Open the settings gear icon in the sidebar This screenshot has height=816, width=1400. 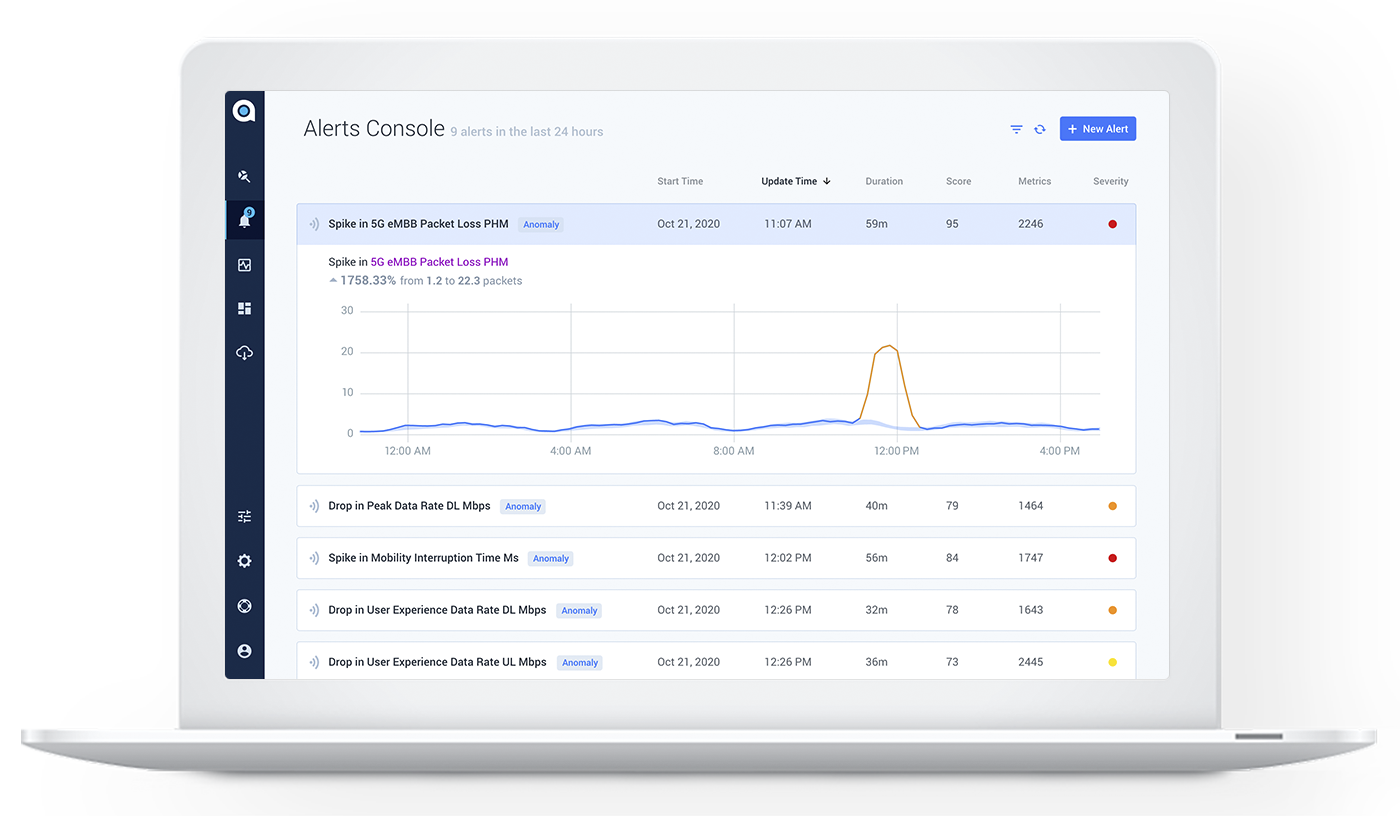coord(244,561)
